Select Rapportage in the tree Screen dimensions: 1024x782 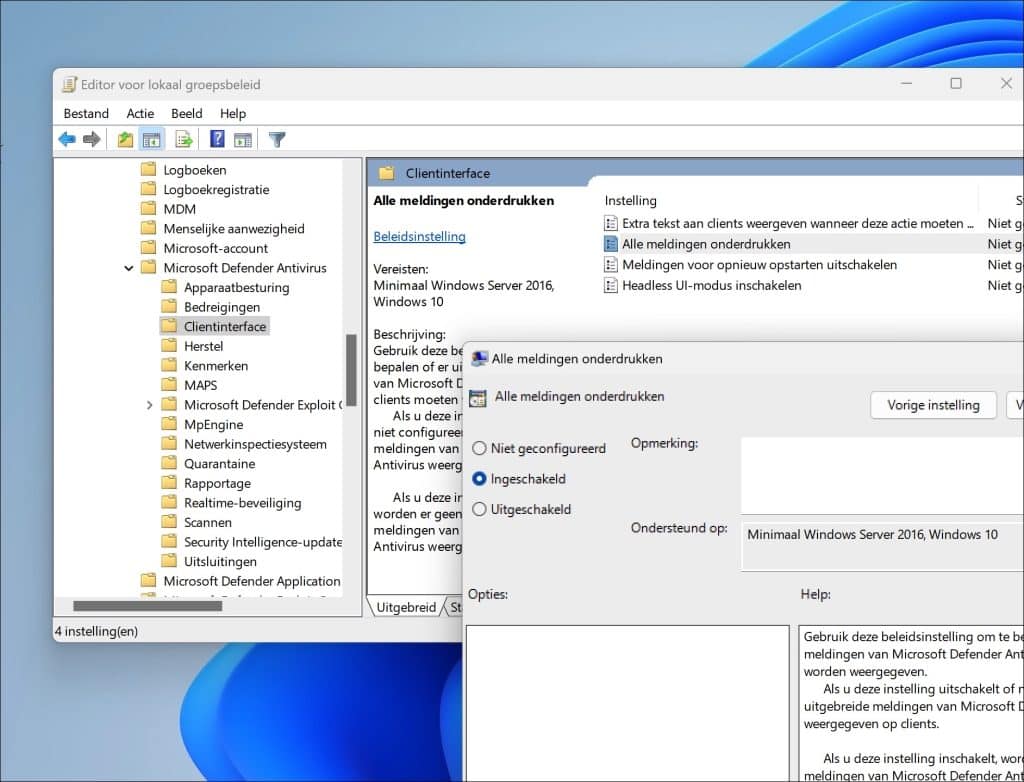coord(217,483)
